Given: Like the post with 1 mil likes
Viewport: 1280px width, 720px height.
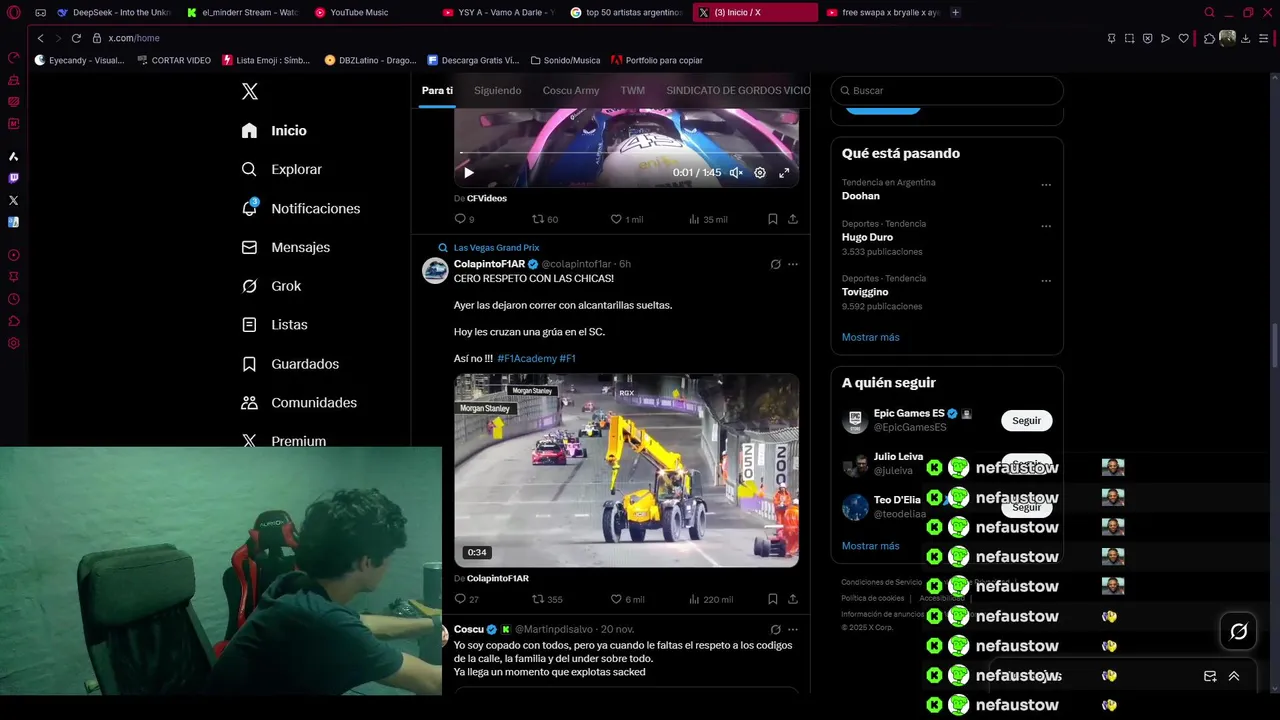Looking at the screenshot, I should [x=627, y=219].
